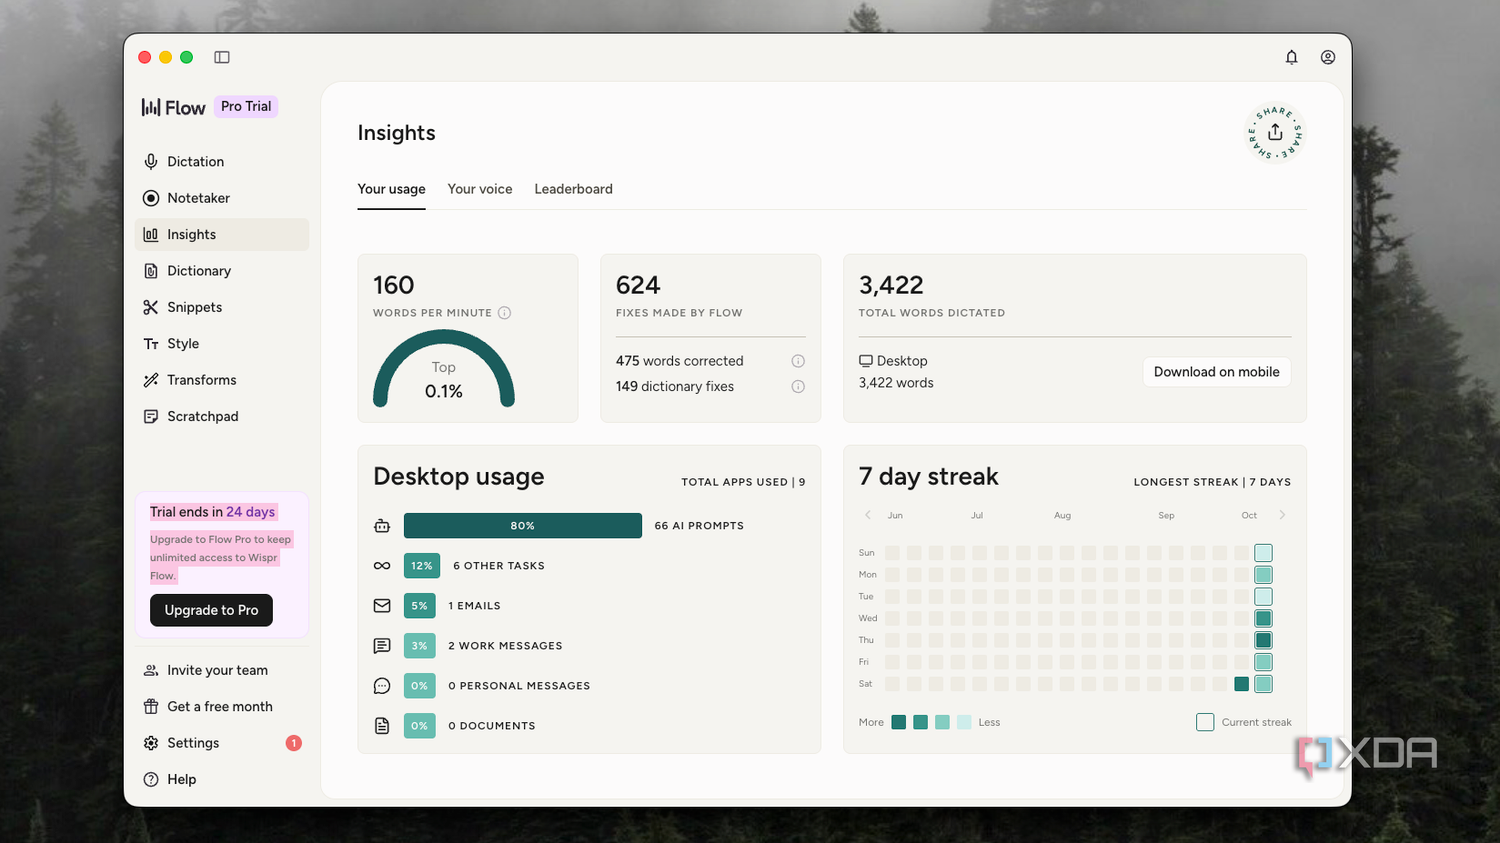Click the lightest legend swatch beside Less

[964, 722]
